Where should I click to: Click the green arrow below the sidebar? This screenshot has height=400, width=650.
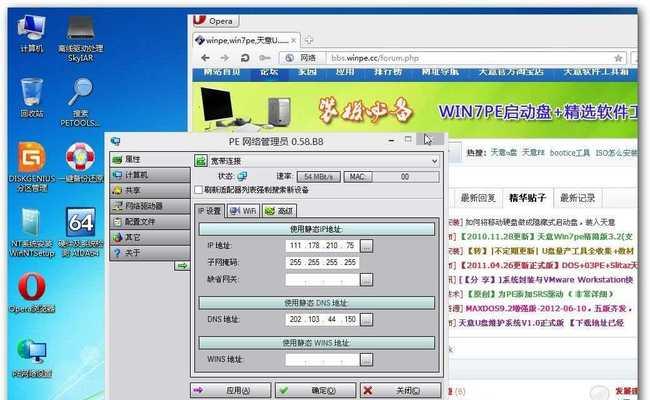pyautogui.click(x=182, y=266)
